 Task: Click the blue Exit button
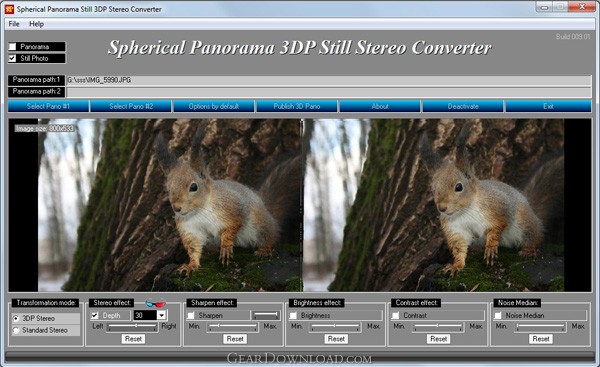548,106
